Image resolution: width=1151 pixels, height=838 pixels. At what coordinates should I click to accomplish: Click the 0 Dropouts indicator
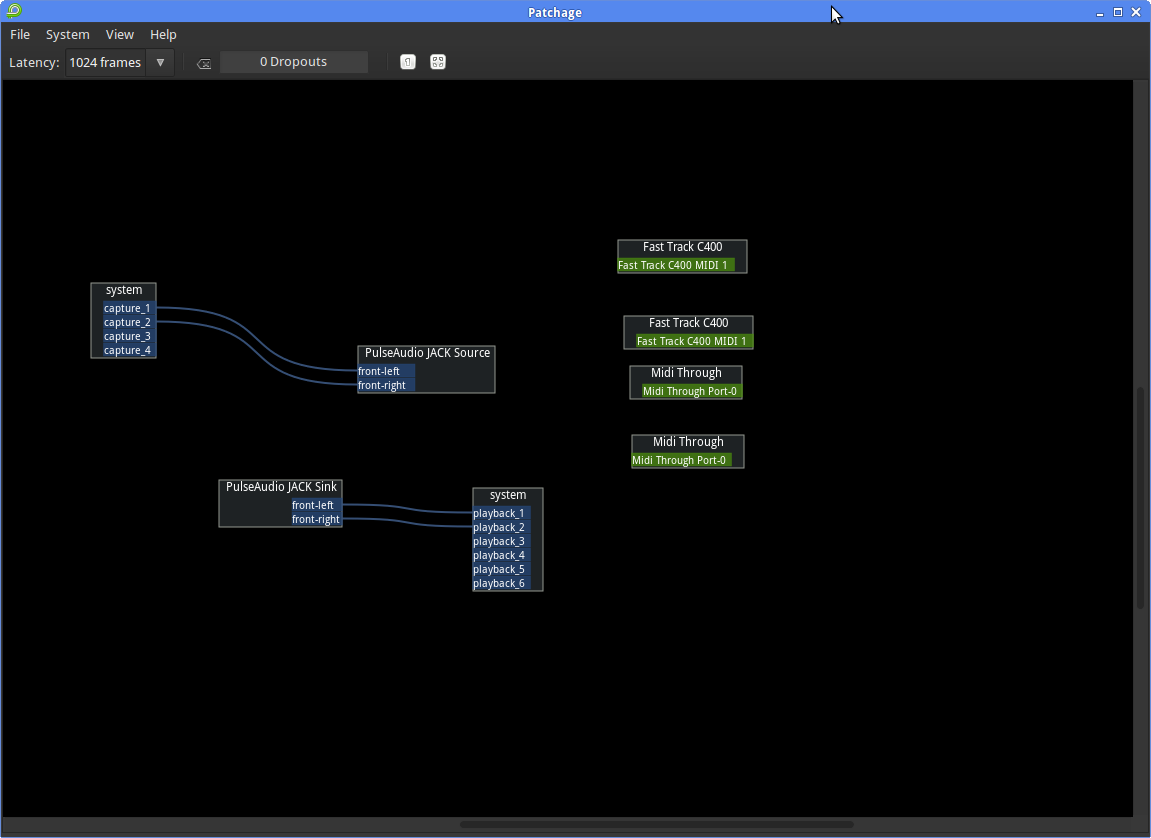294,62
